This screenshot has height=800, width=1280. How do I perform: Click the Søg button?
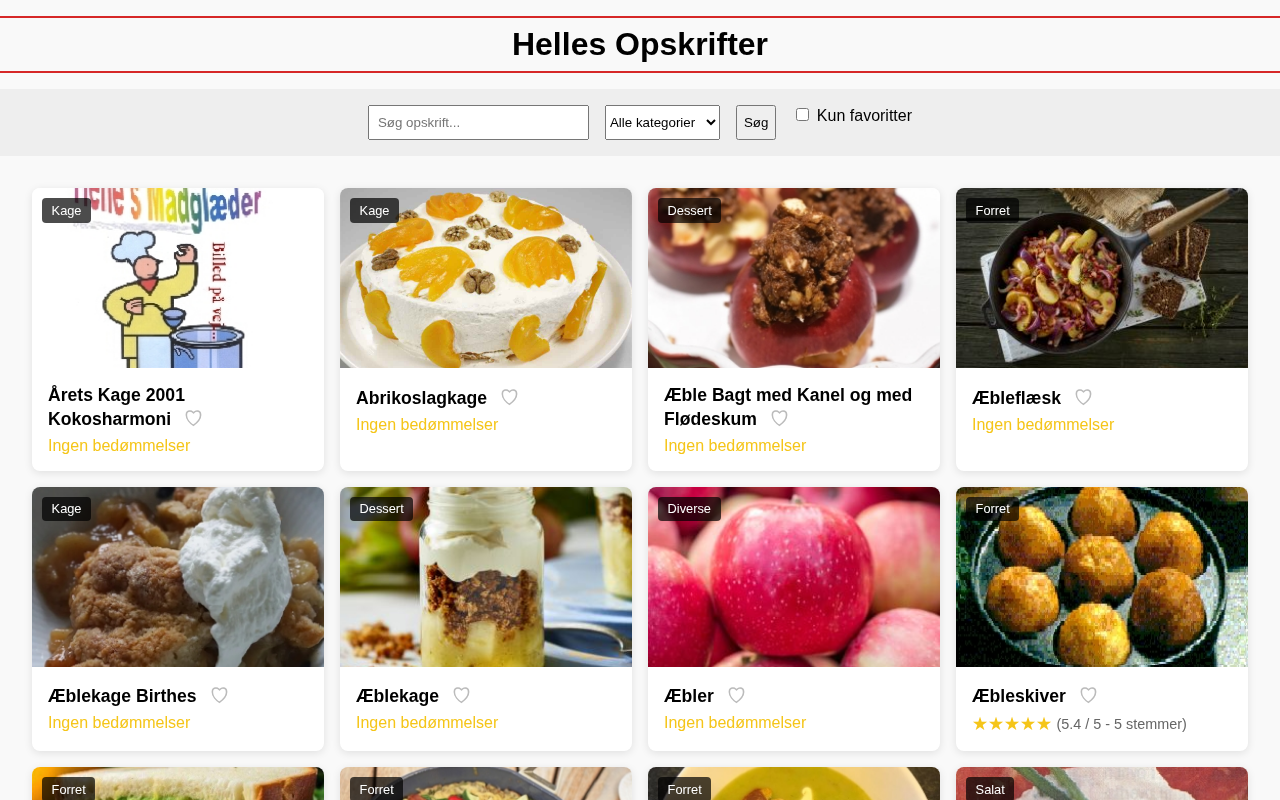[756, 122]
